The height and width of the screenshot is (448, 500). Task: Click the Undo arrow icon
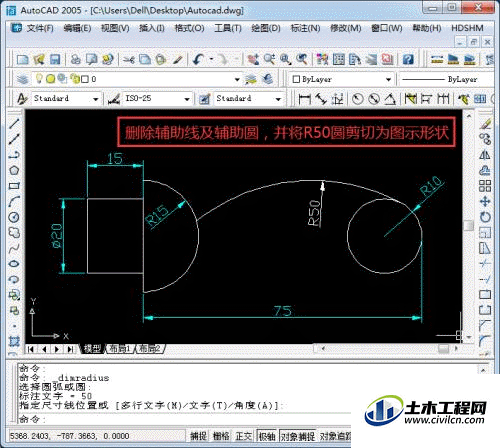tap(199, 59)
